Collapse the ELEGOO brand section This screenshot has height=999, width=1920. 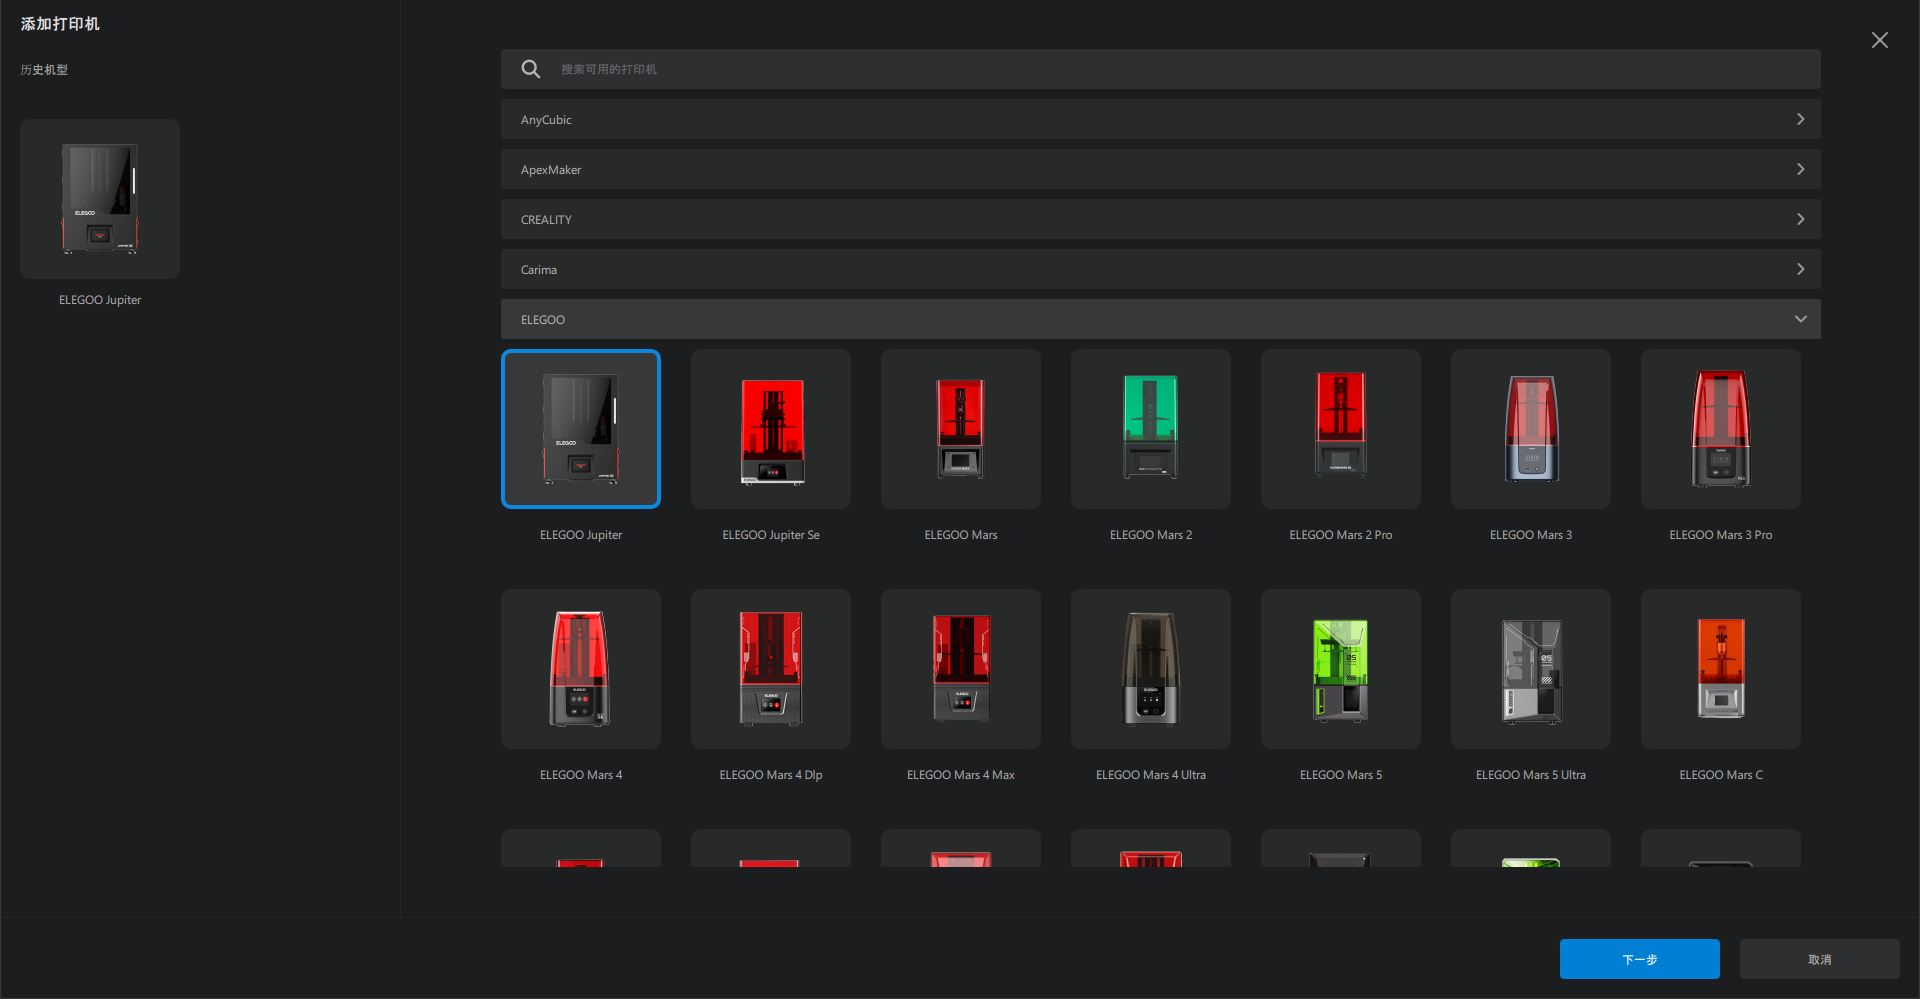[1160, 319]
